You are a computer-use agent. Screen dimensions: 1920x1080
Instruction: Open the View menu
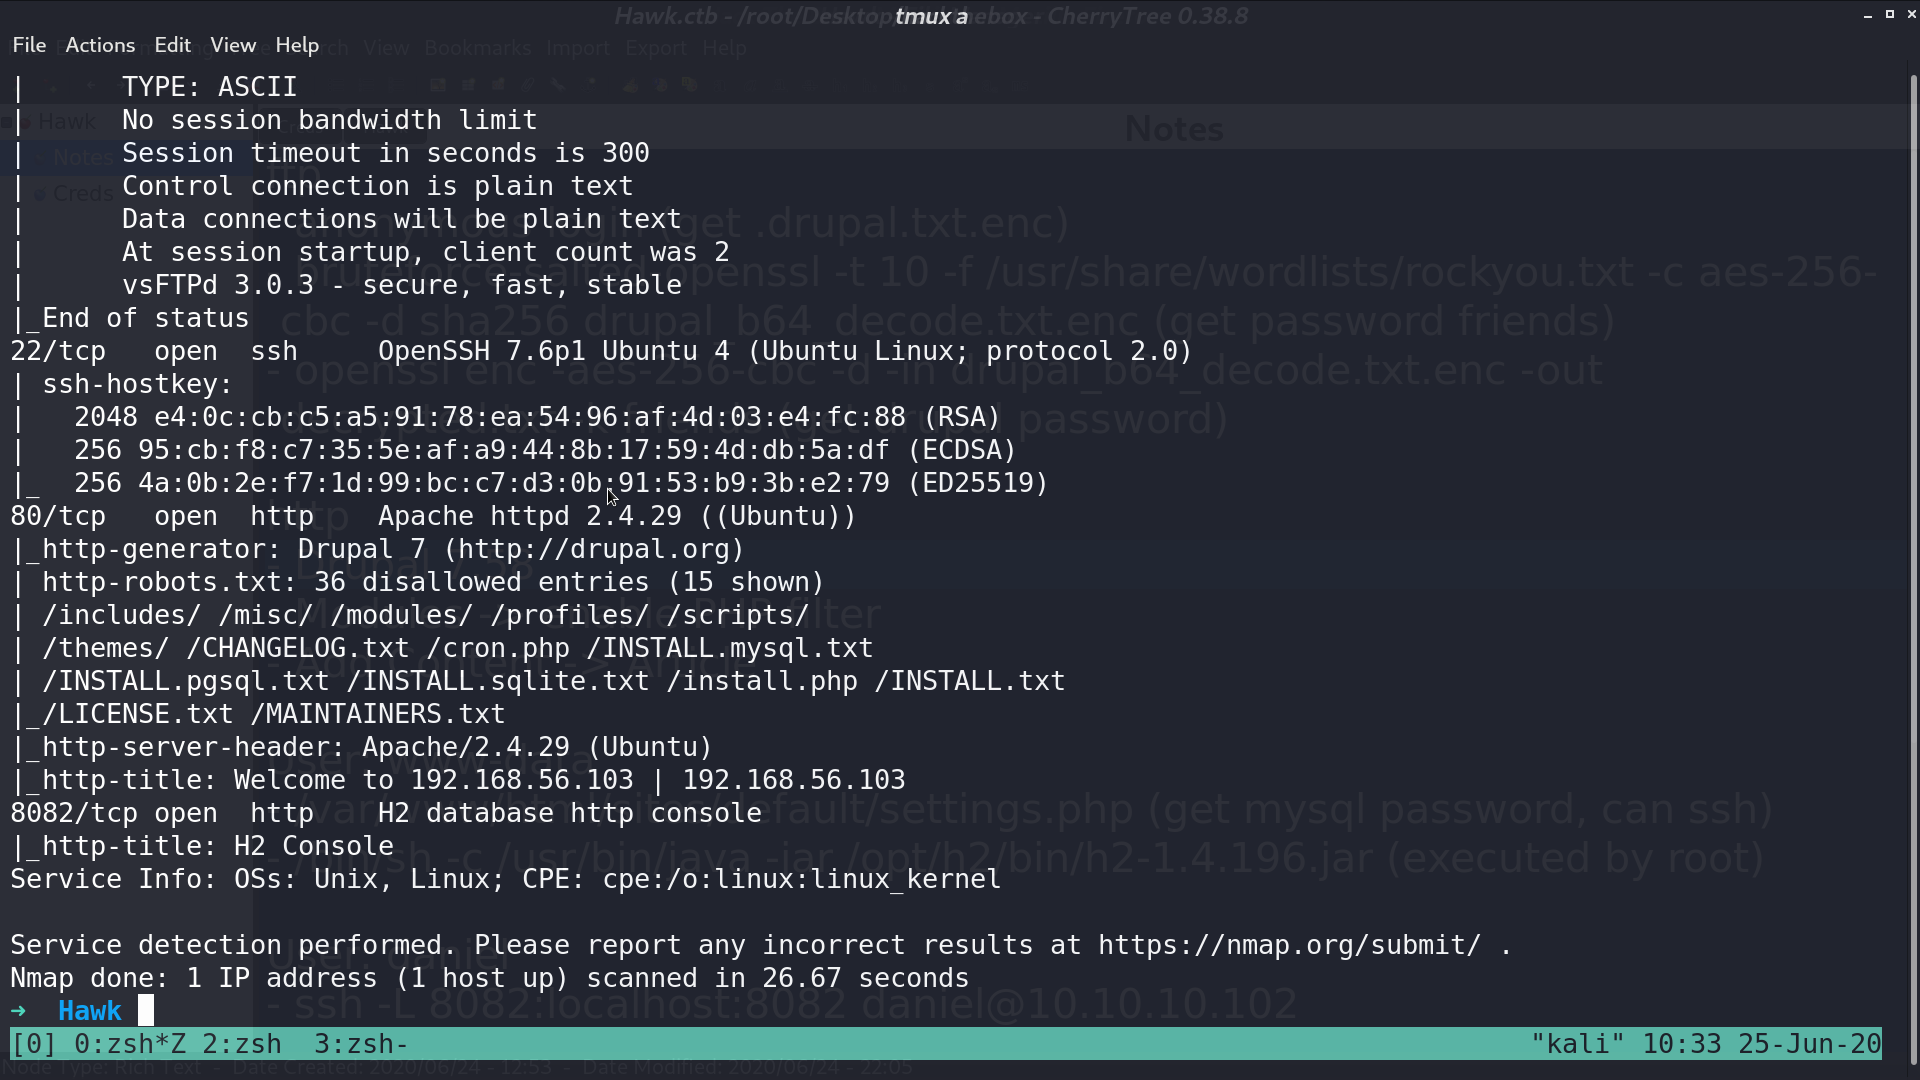233,45
